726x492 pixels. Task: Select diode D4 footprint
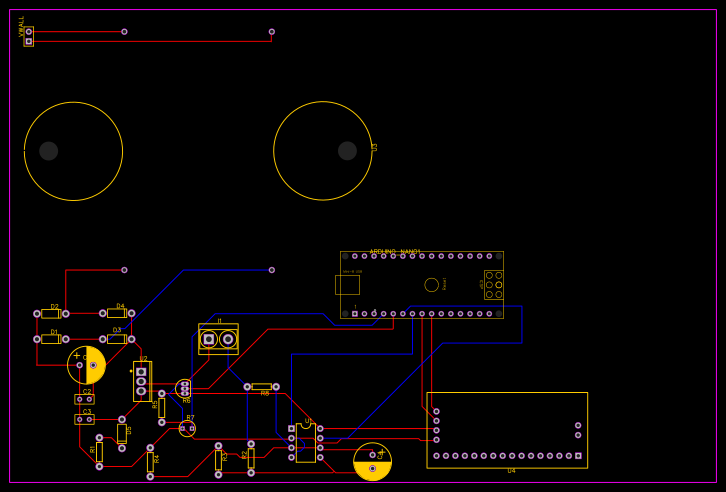point(117,313)
